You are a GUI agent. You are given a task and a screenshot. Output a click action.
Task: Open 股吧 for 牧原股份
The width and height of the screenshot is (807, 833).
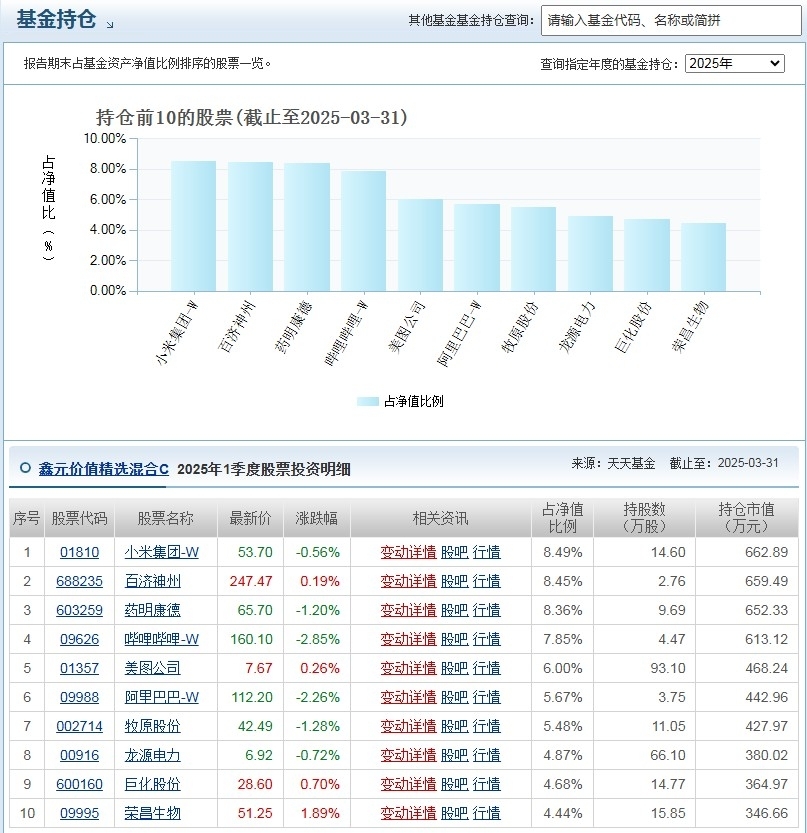[x=455, y=726]
